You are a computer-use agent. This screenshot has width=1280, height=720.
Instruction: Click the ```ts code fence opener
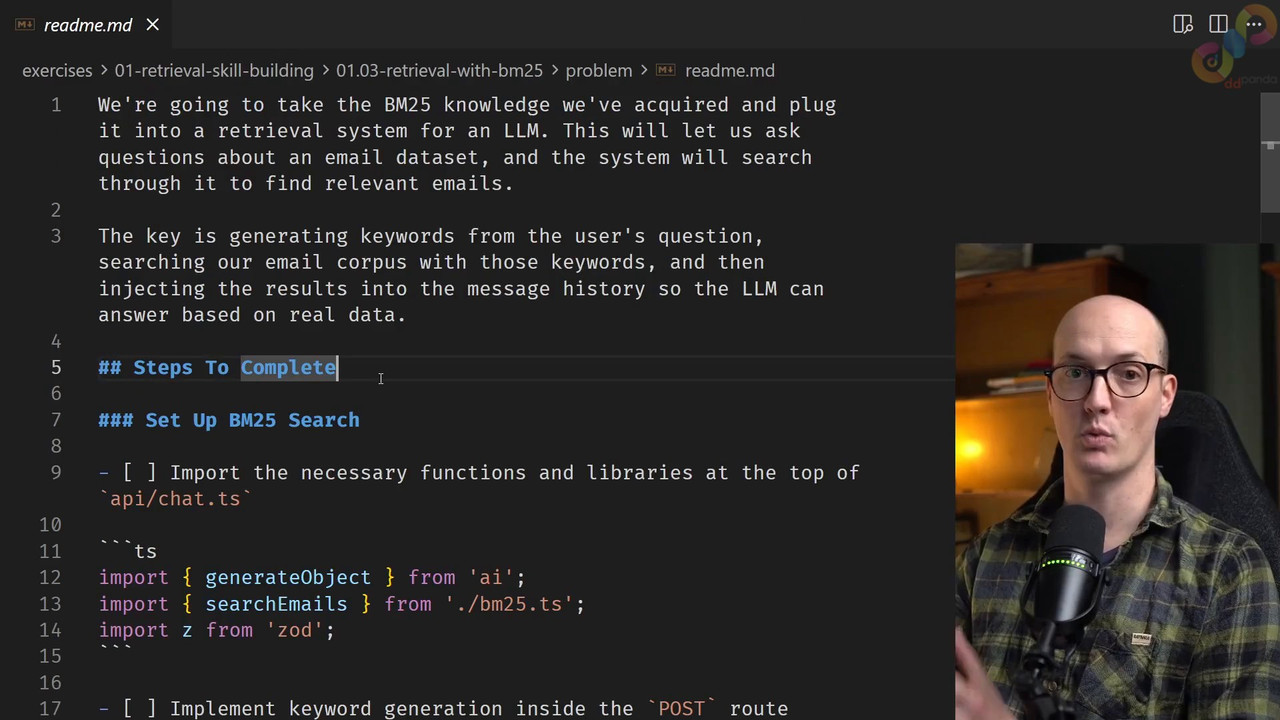click(x=128, y=551)
